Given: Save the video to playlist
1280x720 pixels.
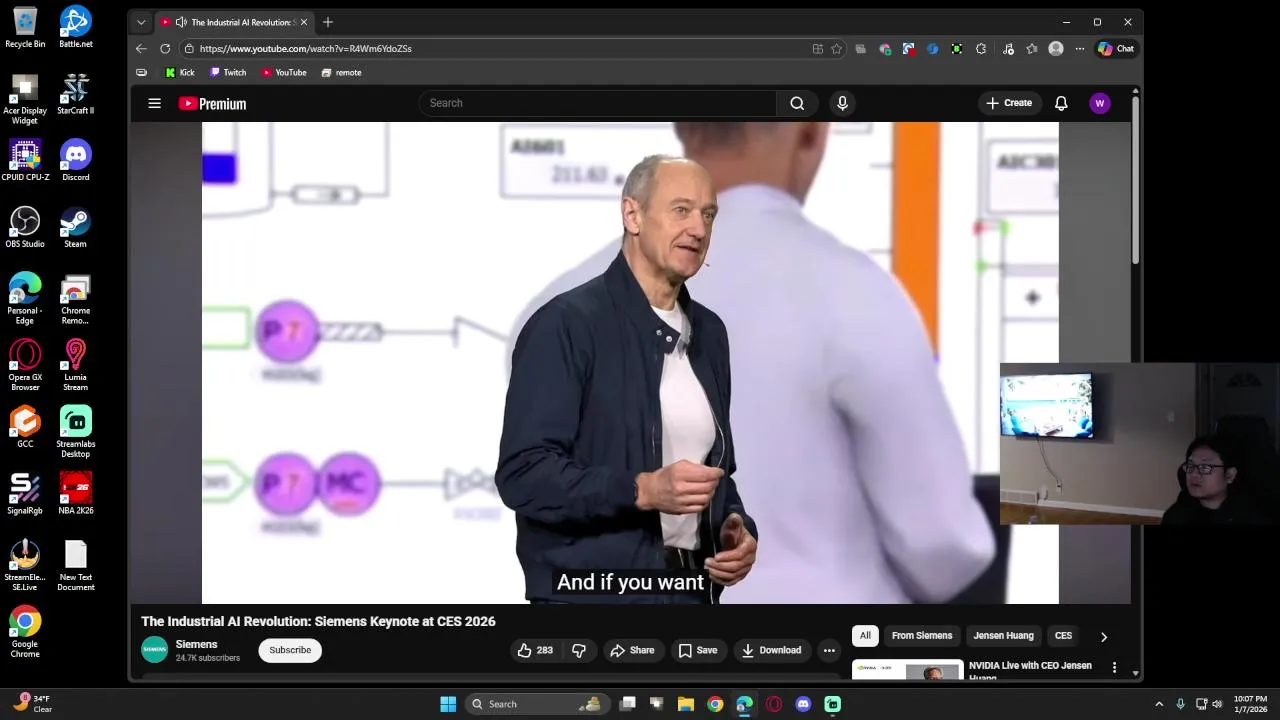Looking at the screenshot, I should 698,650.
